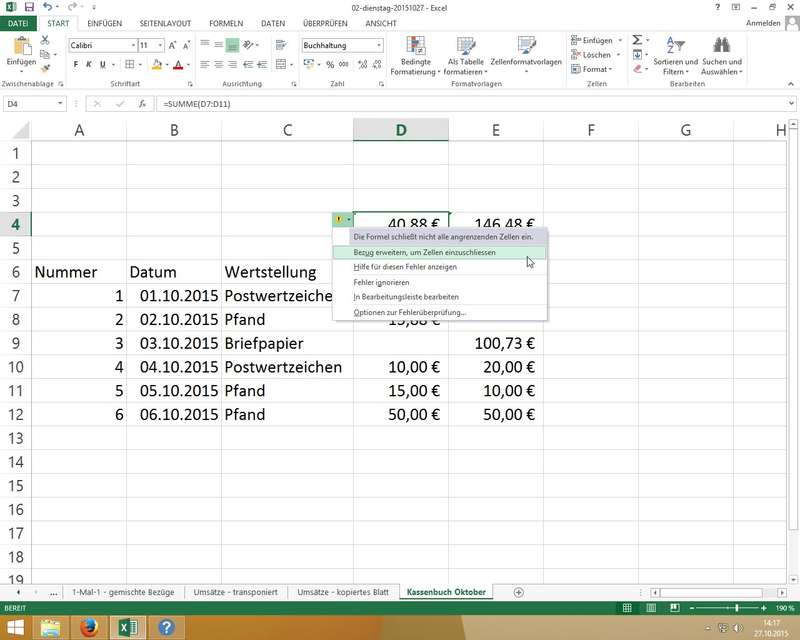This screenshot has width=800, height=640.
Task: Toggle italic formatting (K)
Action: tap(89, 65)
